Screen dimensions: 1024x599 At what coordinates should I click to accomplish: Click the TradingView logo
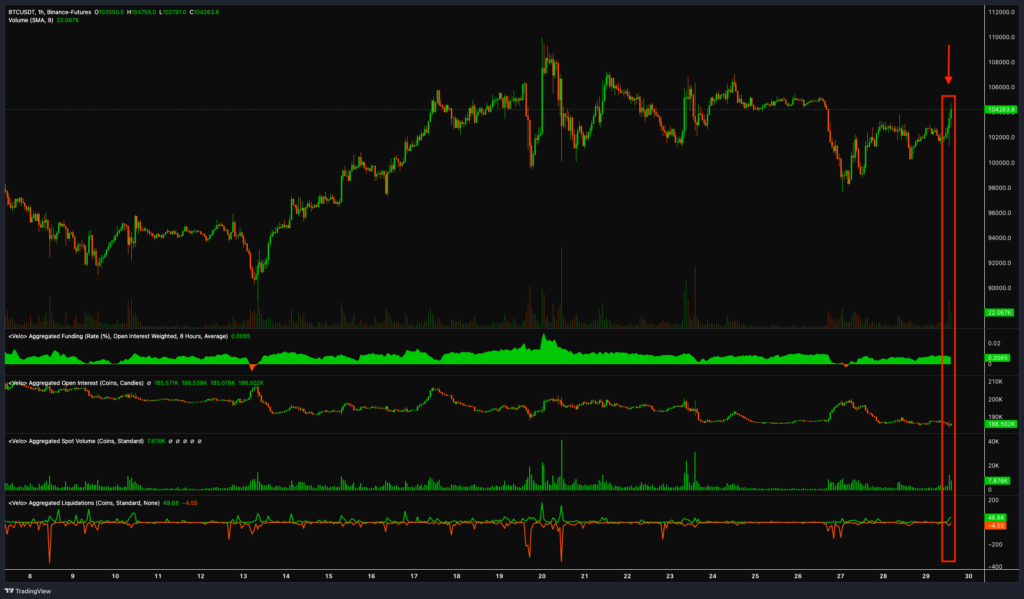[30, 590]
